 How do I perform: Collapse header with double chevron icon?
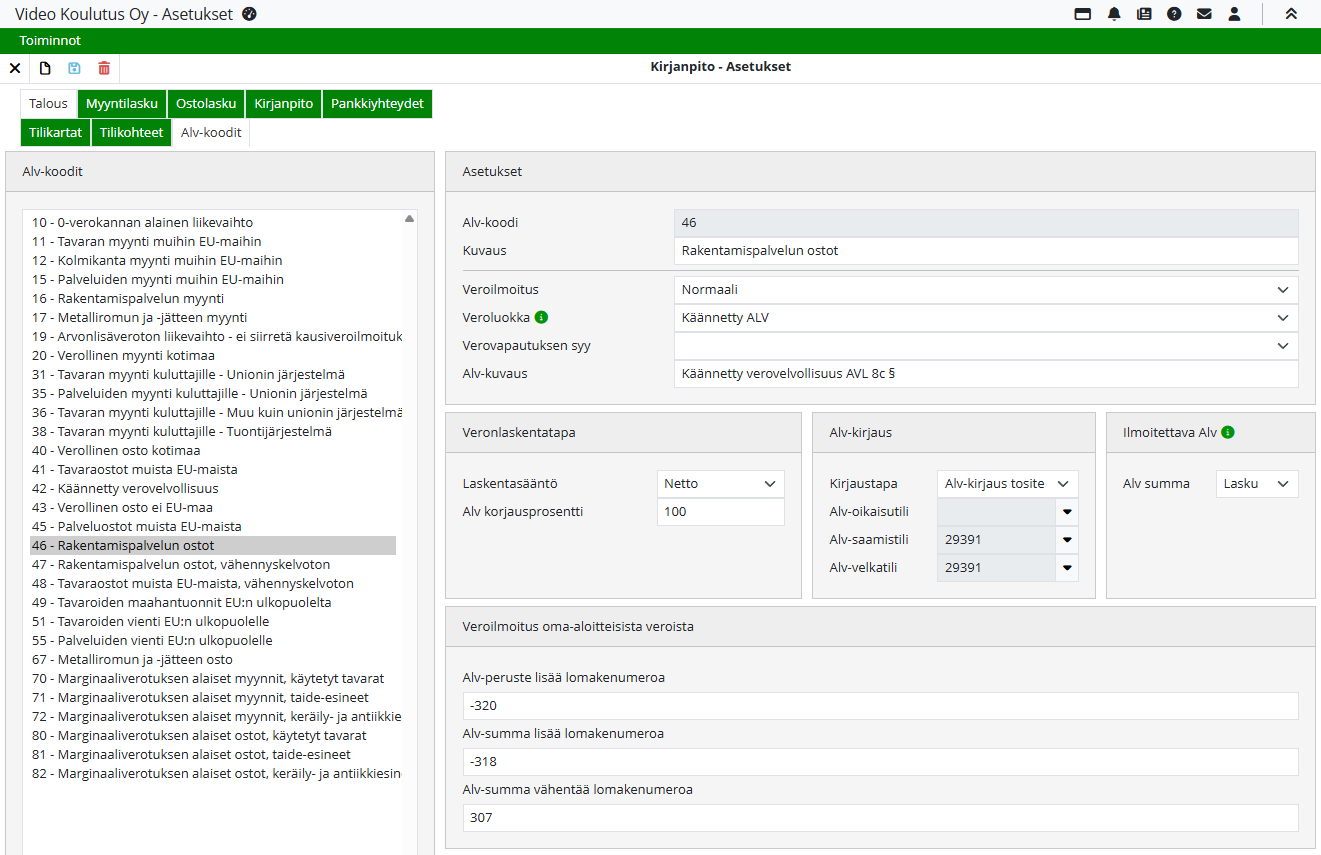point(1291,14)
